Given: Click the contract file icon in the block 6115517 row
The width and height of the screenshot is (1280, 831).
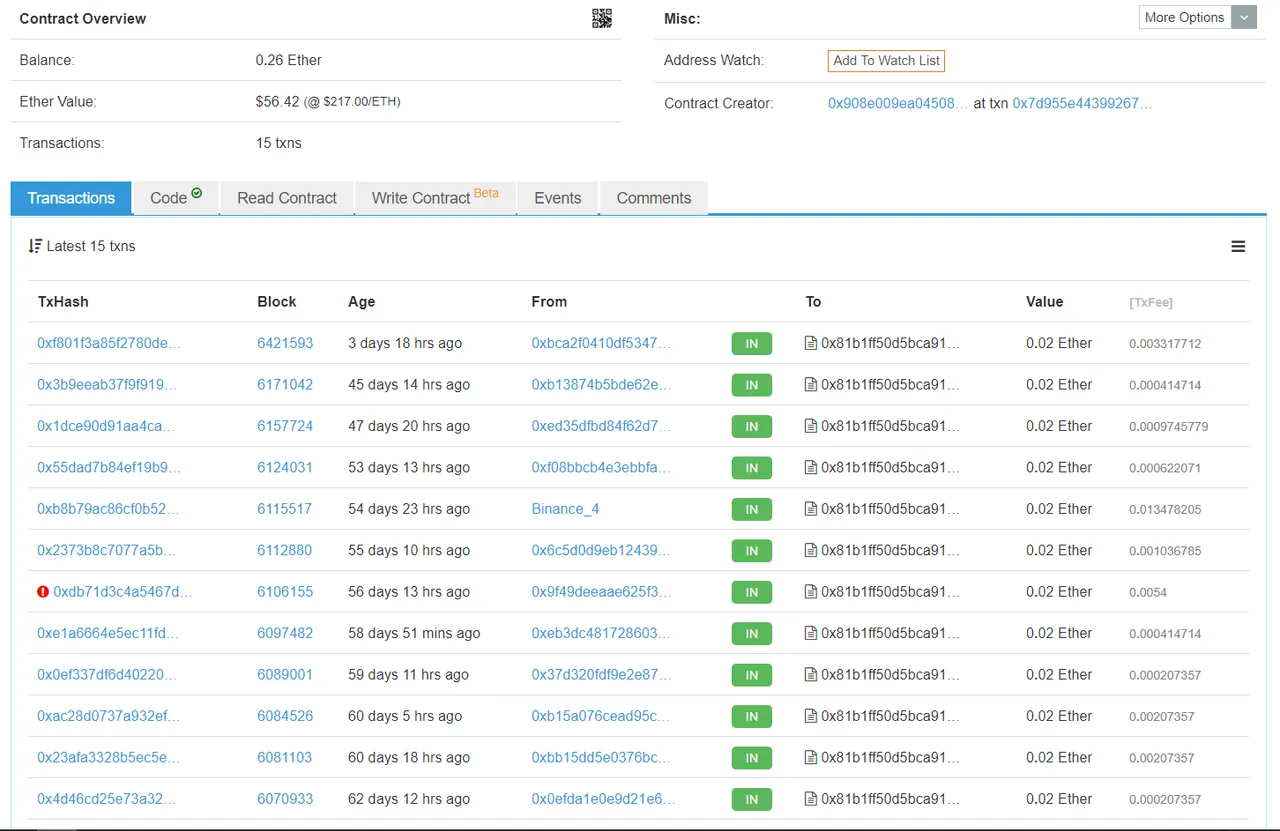Looking at the screenshot, I should pyautogui.click(x=811, y=509).
